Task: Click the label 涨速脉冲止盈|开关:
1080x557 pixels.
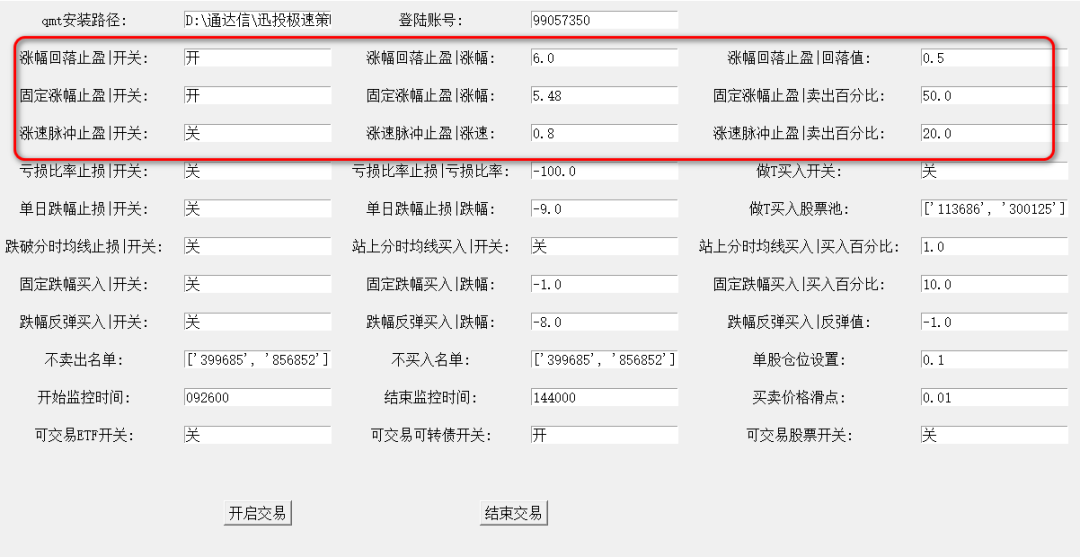Action: [x=84, y=134]
